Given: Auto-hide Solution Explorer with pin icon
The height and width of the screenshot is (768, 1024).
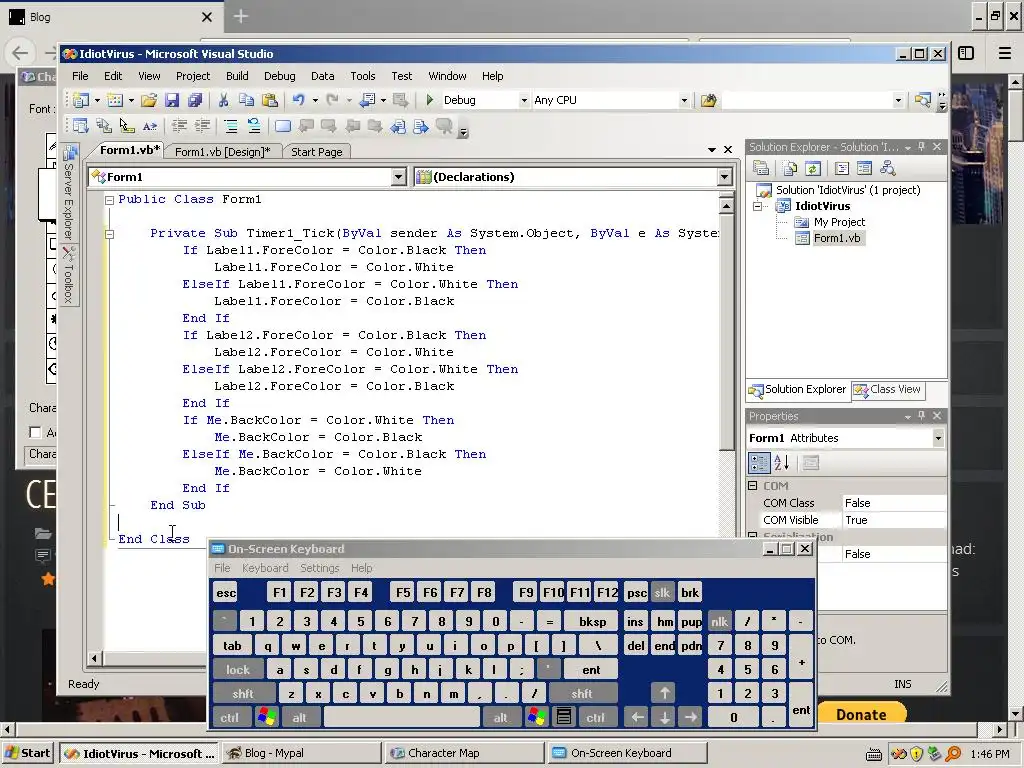Looking at the screenshot, I should click(x=921, y=147).
